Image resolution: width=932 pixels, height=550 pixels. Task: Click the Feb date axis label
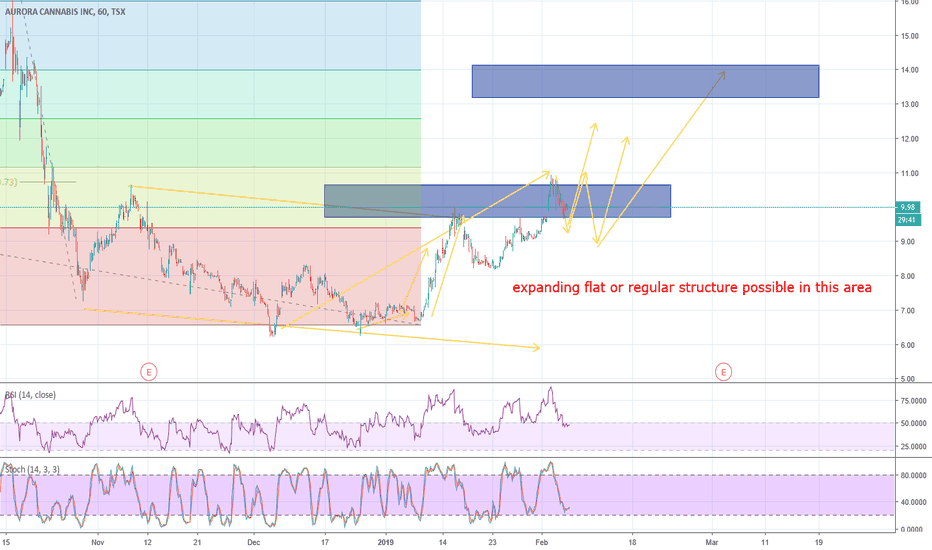click(x=541, y=542)
